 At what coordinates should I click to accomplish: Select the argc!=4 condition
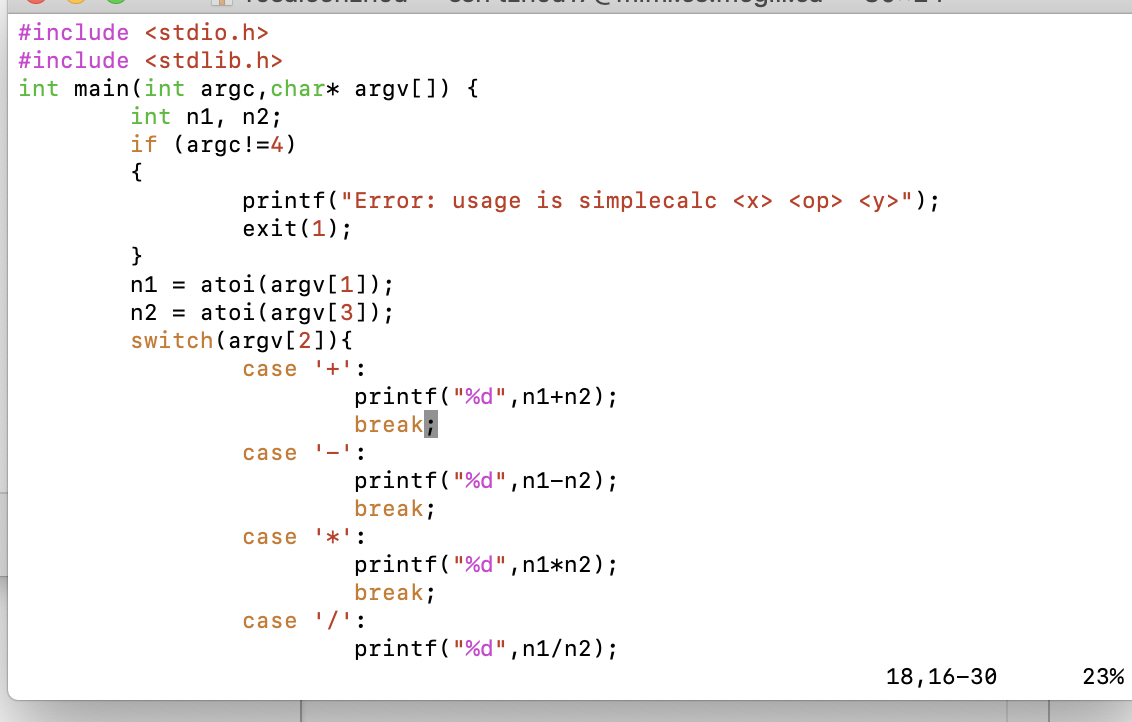click(x=235, y=144)
